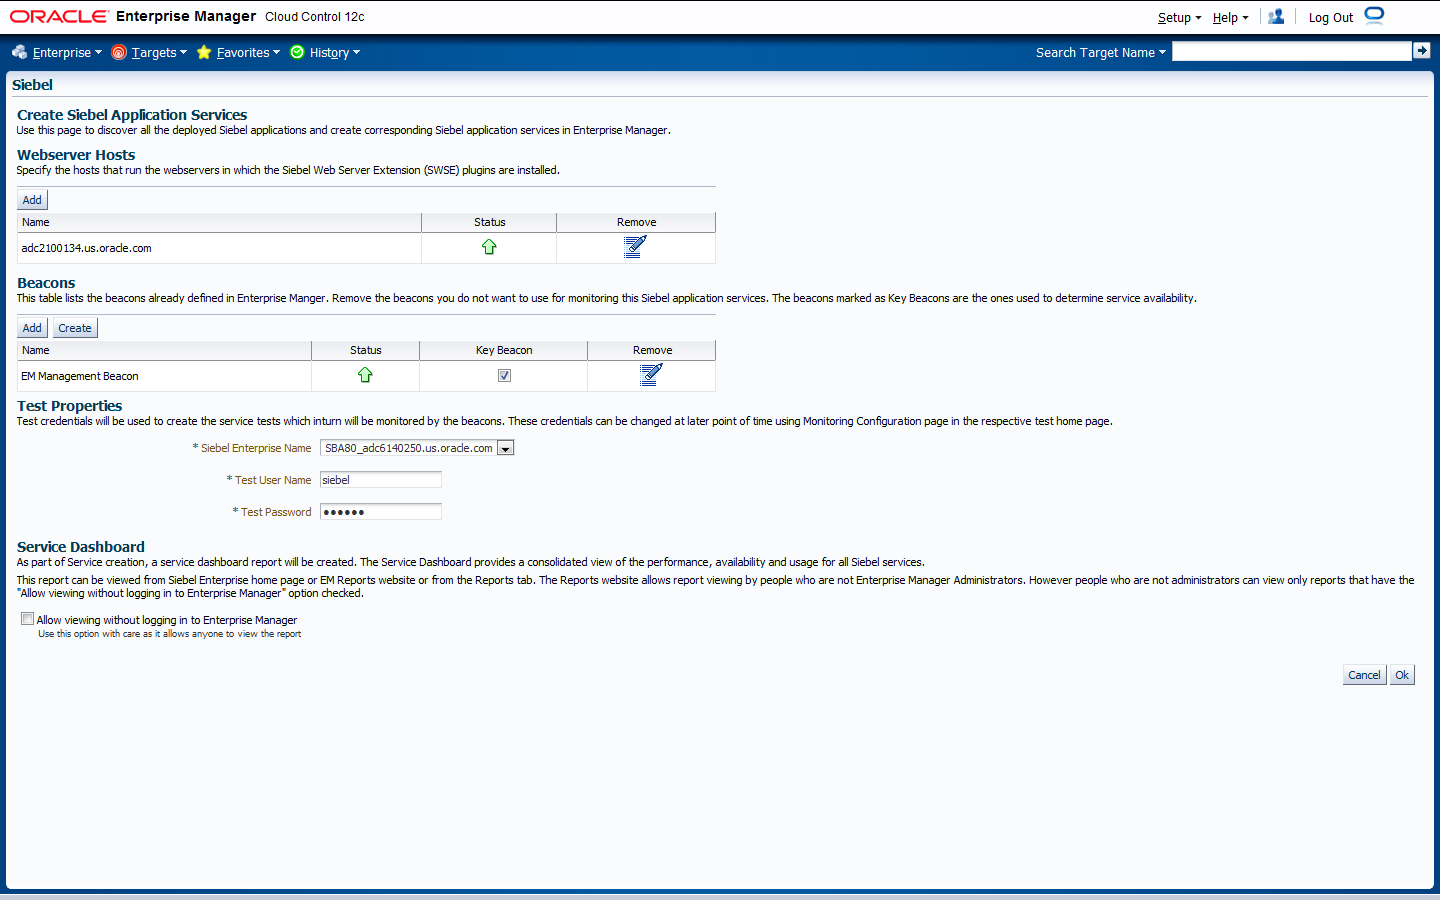Click the Log Out link
The image size is (1440, 900).
1330,17
